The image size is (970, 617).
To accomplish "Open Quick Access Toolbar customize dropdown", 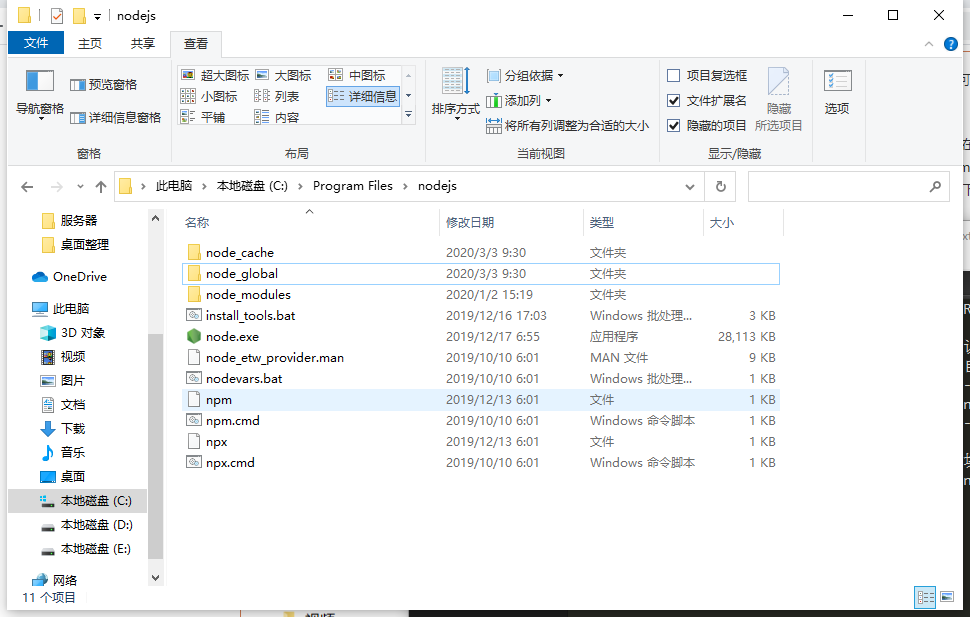I will click(97, 17).
